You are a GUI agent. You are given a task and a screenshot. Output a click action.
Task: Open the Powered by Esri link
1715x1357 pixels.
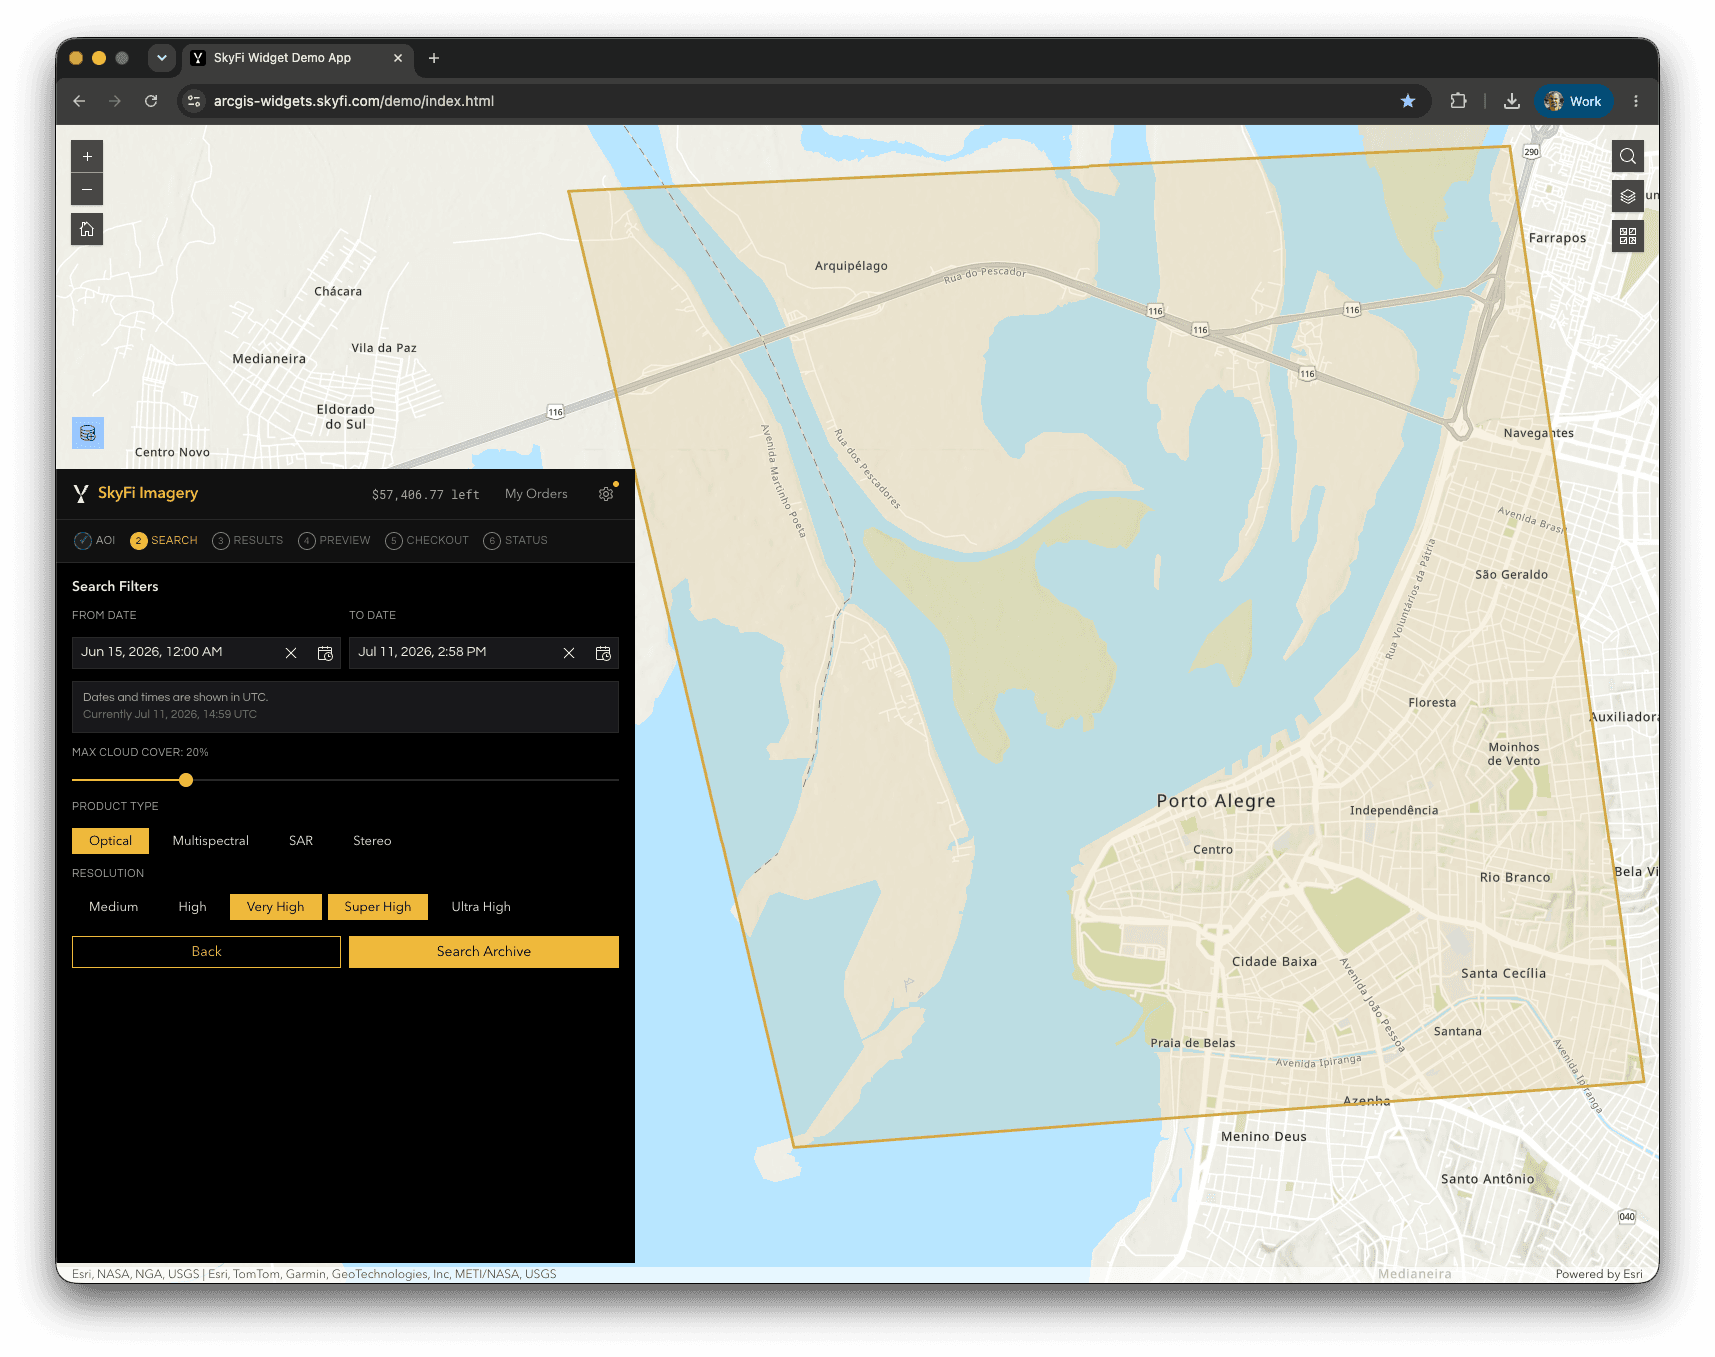pyautogui.click(x=1599, y=1274)
